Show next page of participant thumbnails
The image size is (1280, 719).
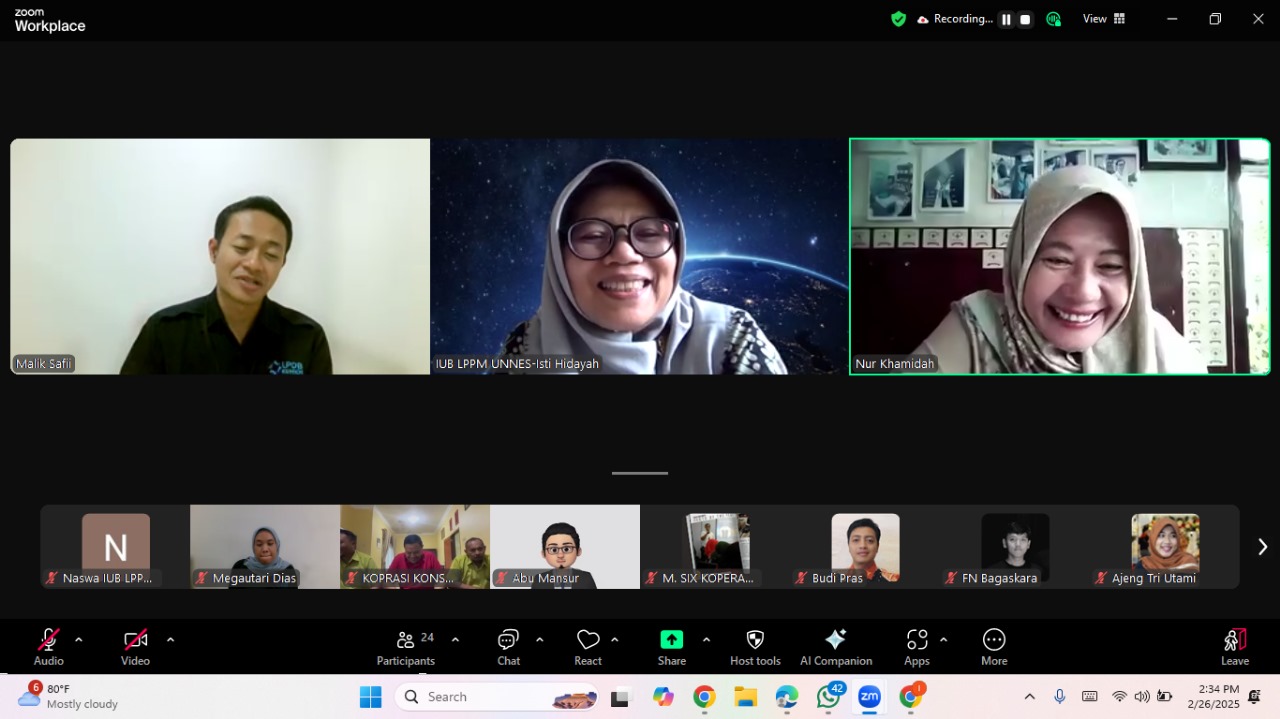1262,547
